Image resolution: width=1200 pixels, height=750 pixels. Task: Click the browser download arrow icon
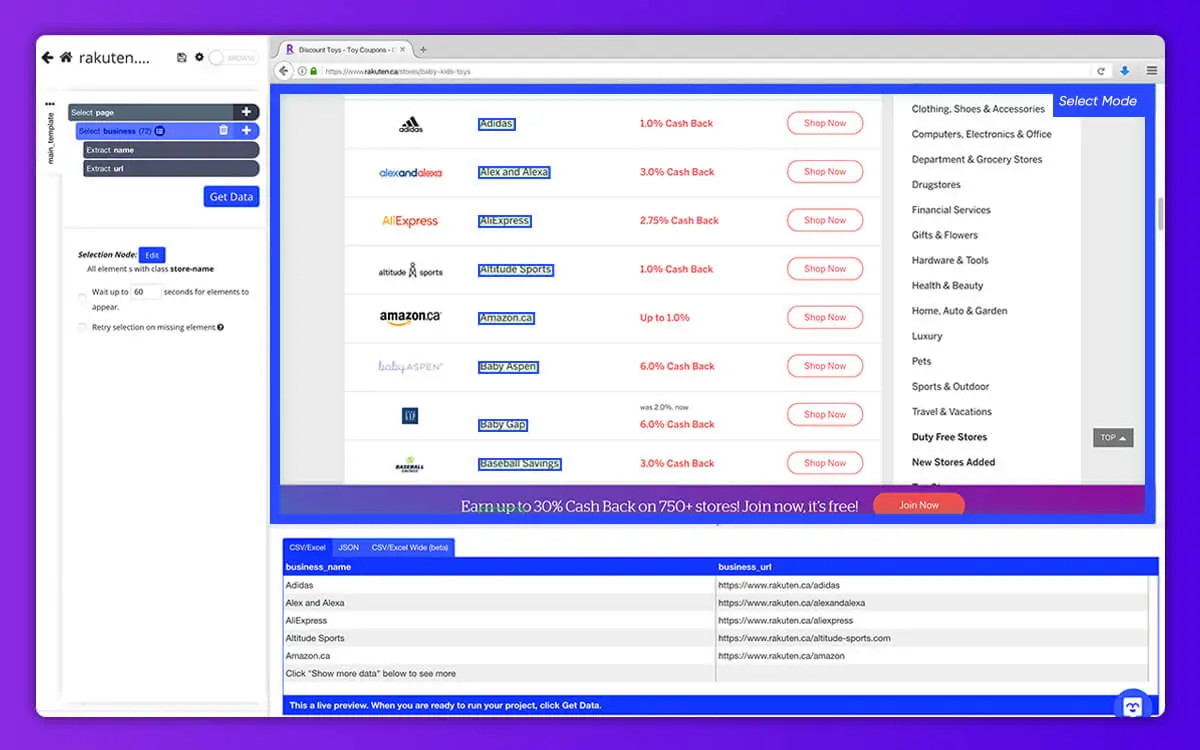point(1125,71)
